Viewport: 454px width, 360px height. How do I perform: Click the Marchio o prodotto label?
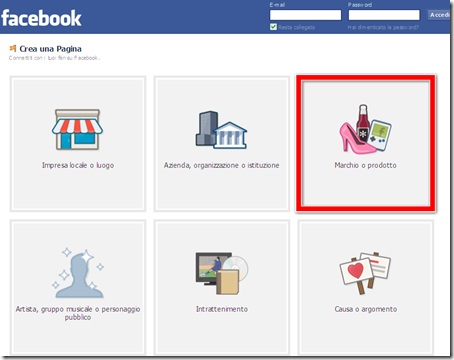tap(366, 165)
